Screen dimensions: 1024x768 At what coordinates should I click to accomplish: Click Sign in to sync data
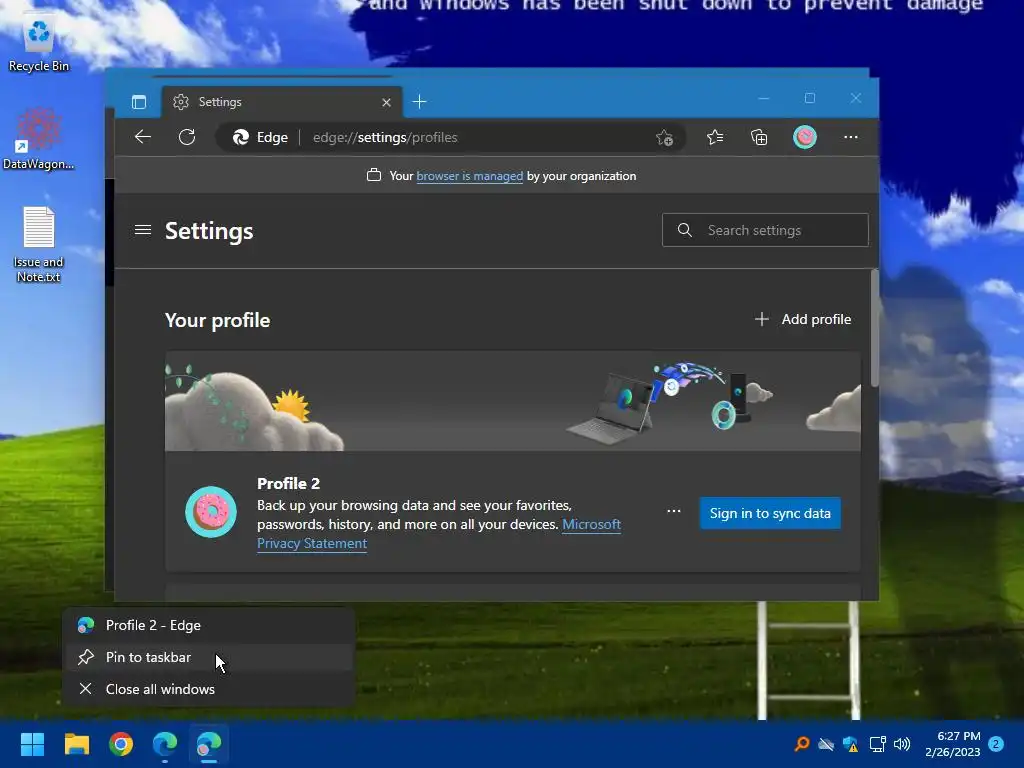(770, 513)
